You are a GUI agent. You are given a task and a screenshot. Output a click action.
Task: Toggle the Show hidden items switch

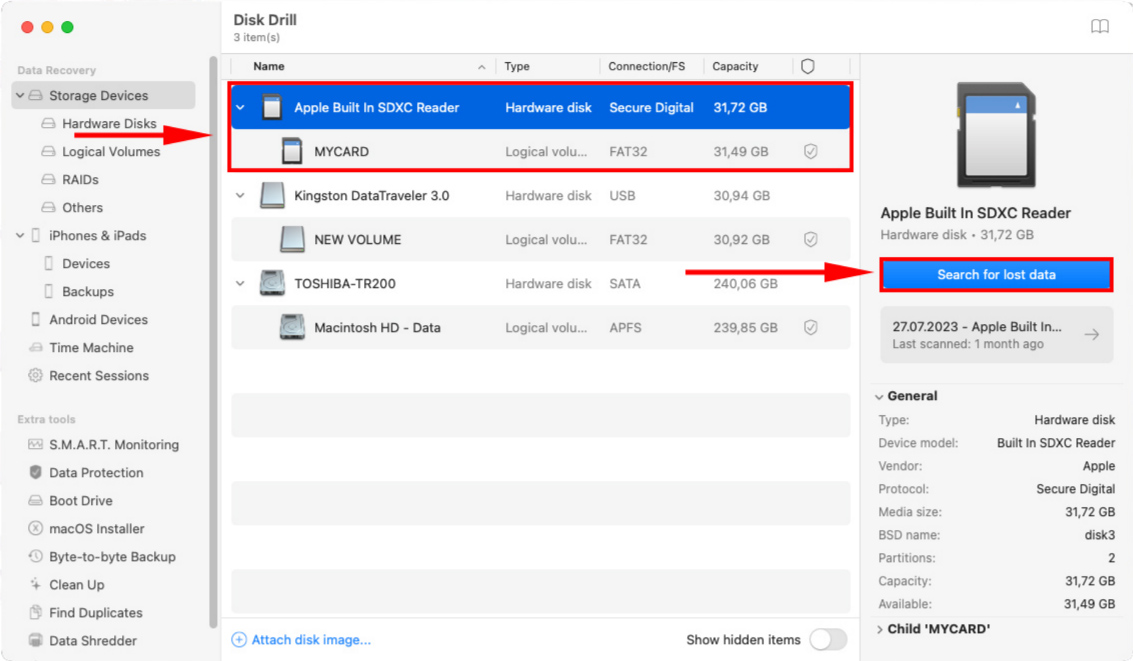point(828,639)
